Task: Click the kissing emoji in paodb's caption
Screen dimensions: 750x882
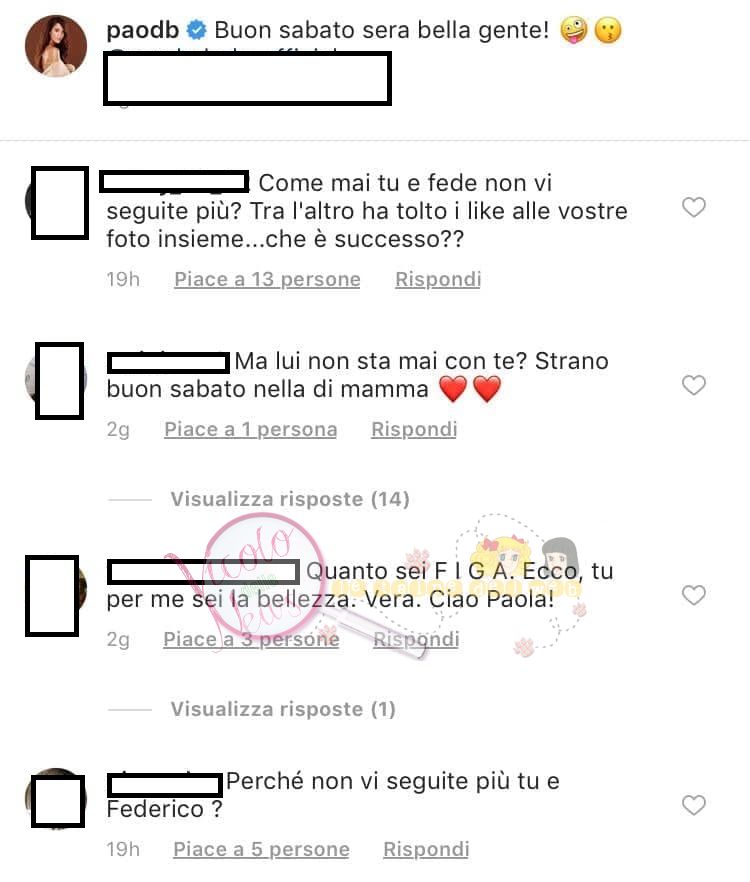Action: [608, 30]
